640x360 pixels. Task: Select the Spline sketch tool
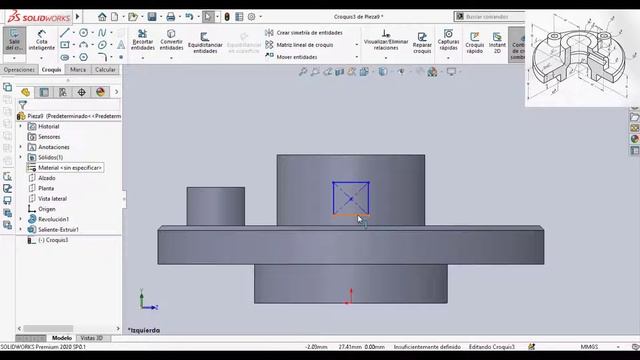[102, 32]
